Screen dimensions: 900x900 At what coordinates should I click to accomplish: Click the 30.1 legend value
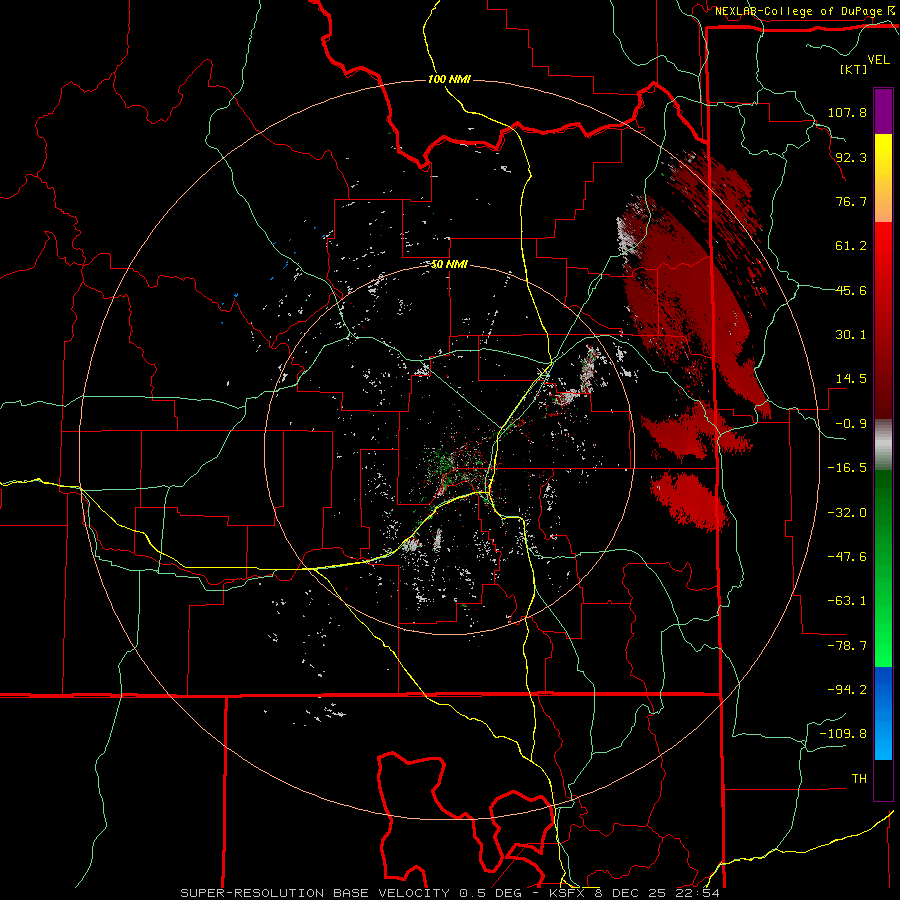tap(851, 335)
